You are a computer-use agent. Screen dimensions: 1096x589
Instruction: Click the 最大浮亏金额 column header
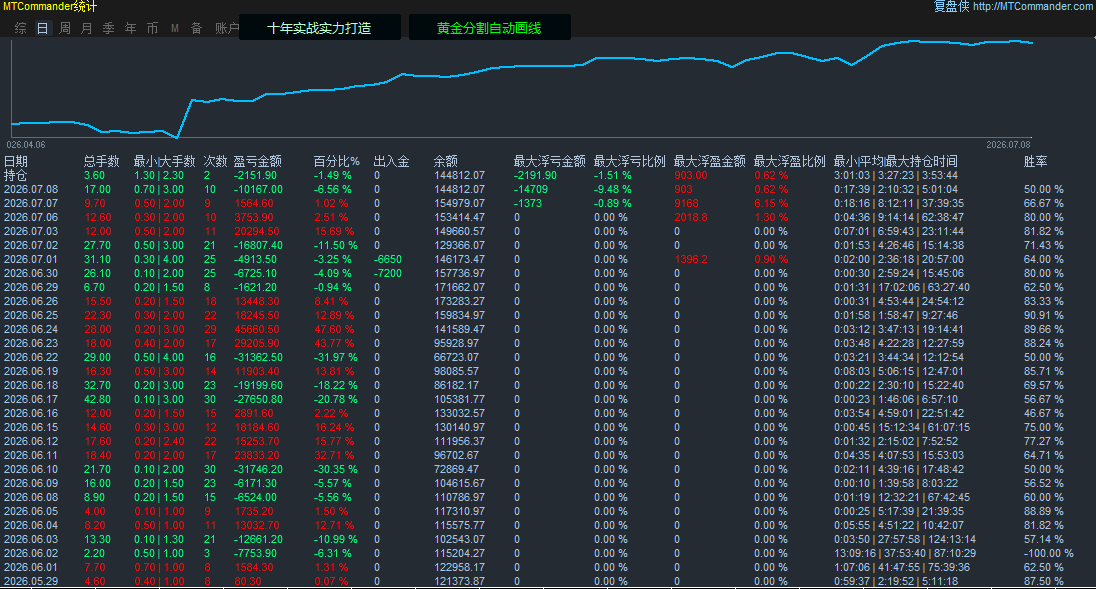point(549,161)
